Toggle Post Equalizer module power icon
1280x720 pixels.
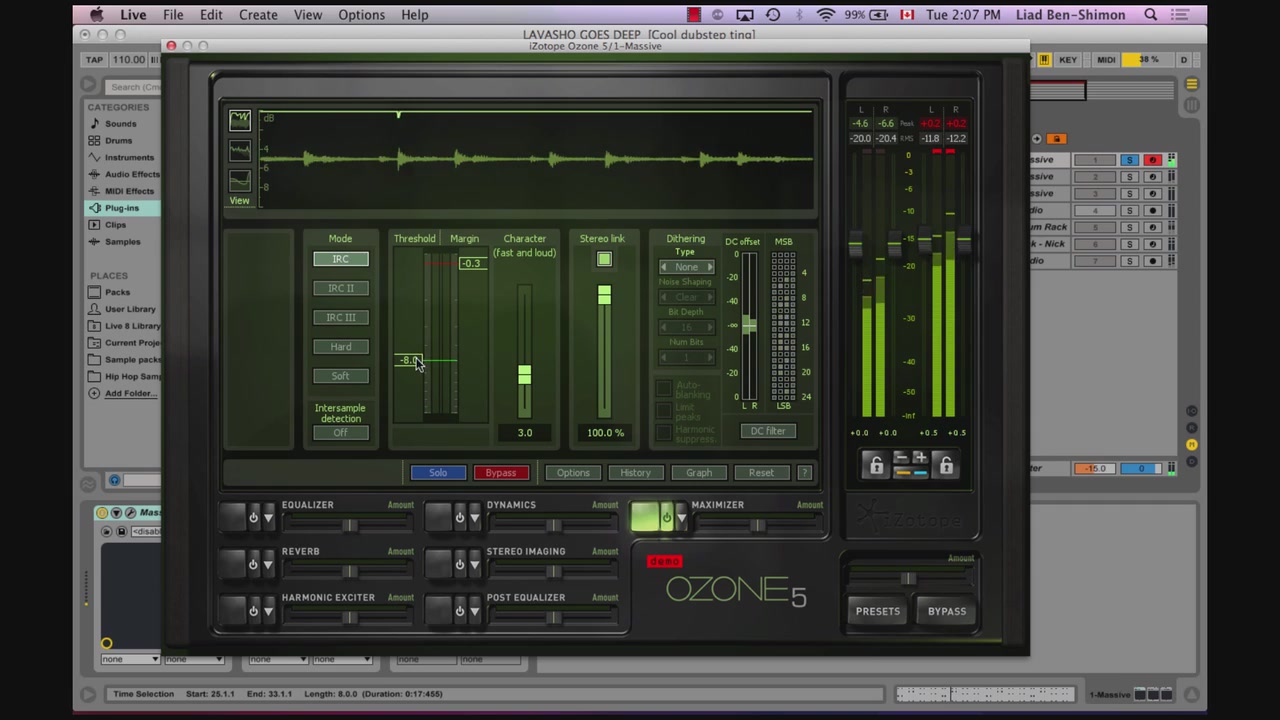pyautogui.click(x=459, y=610)
